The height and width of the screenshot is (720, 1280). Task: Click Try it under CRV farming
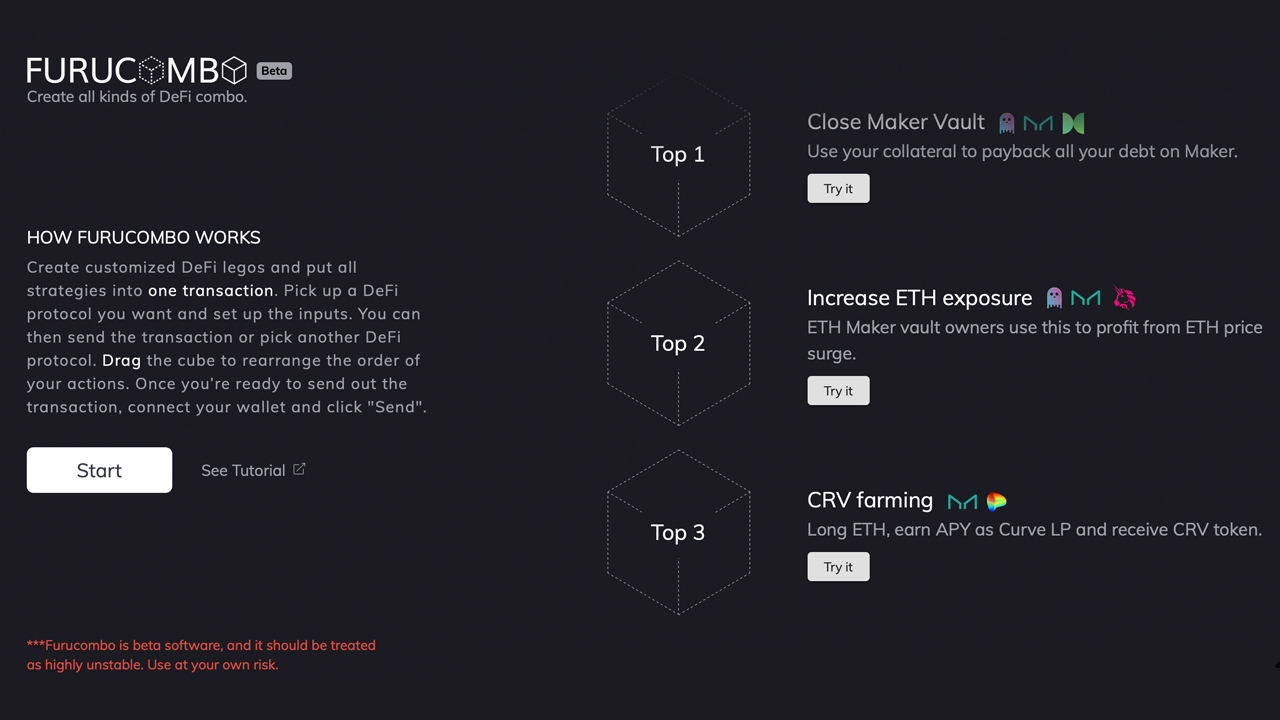(838, 566)
